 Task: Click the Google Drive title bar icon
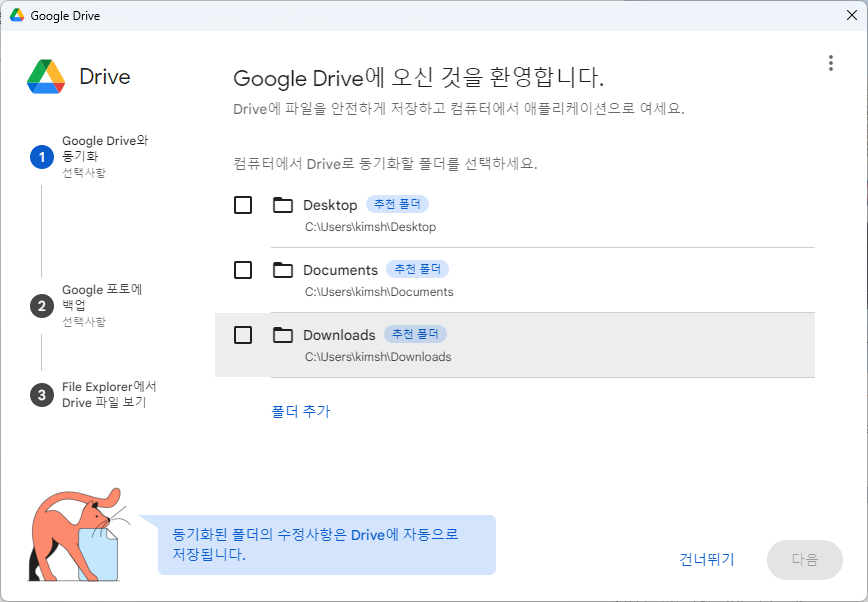tap(17, 16)
